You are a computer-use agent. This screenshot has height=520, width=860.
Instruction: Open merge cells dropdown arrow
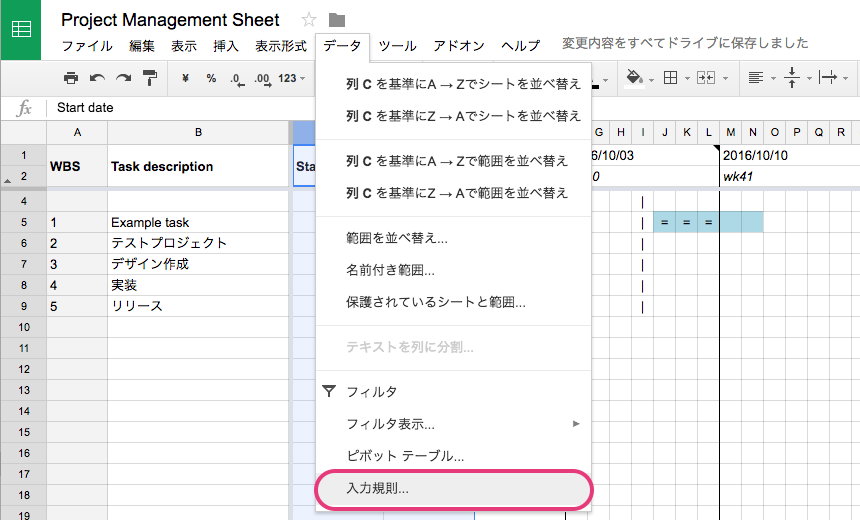pos(725,79)
